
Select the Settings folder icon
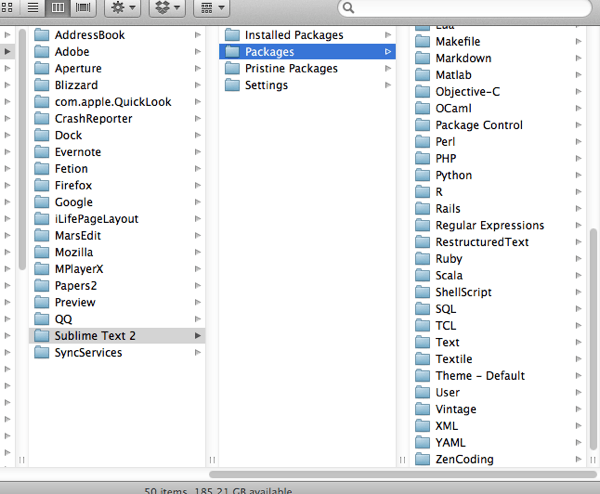click(x=232, y=85)
